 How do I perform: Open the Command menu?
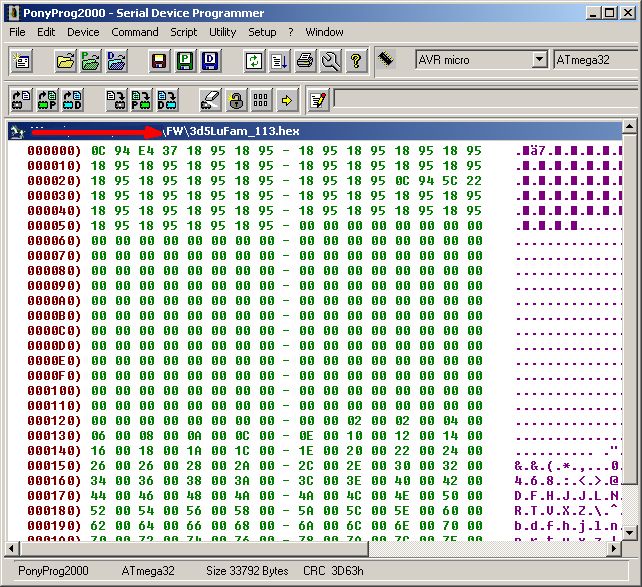[x=135, y=32]
